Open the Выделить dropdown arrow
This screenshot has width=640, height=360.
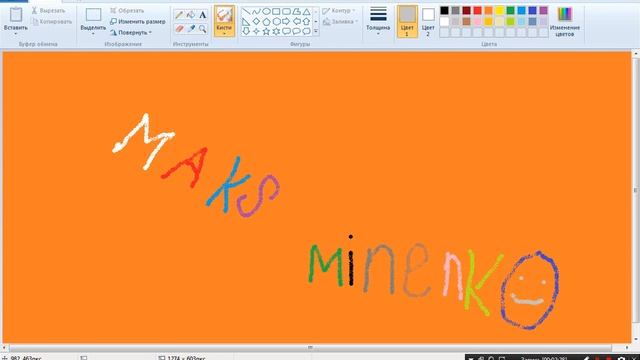click(x=93, y=34)
